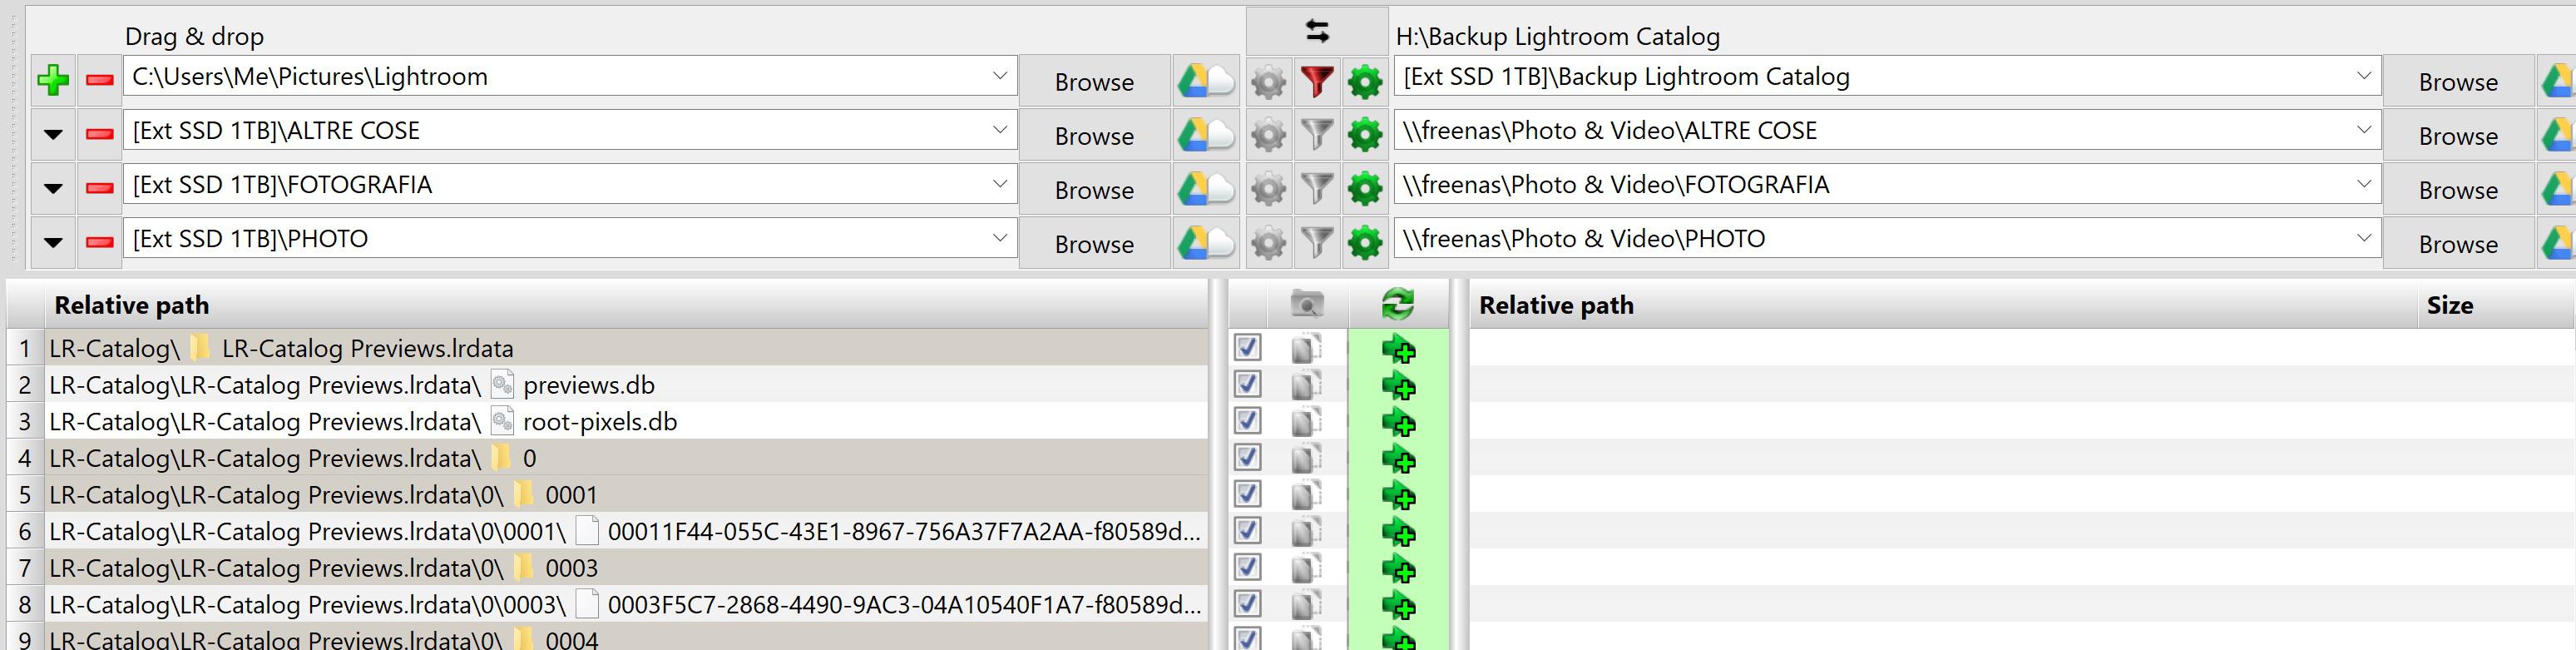This screenshot has height=650, width=2576.
Task: Sort by the Size column header
Action: click(2449, 305)
